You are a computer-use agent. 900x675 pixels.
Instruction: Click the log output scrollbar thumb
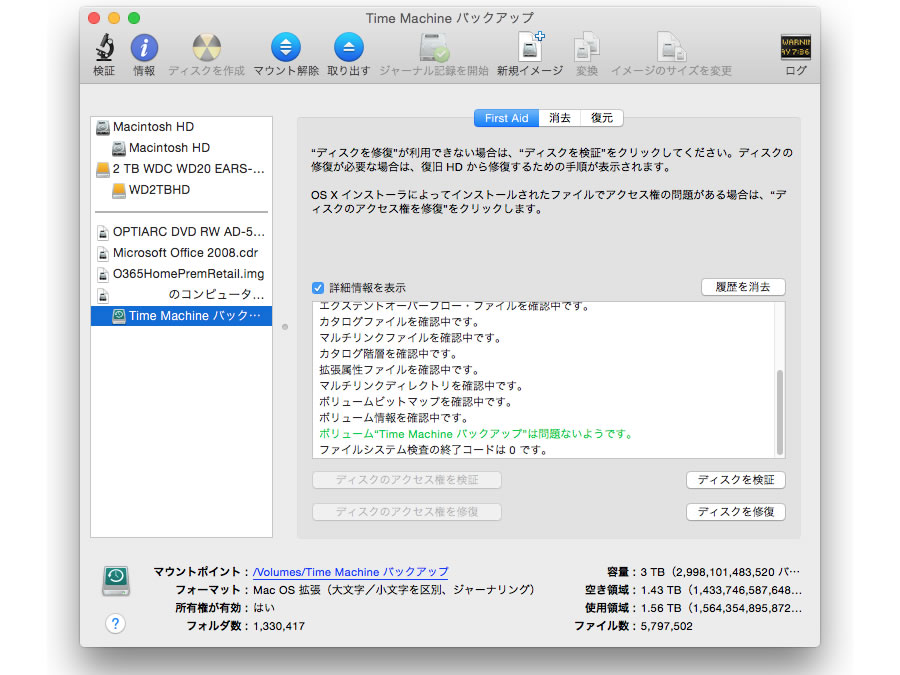[x=779, y=412]
